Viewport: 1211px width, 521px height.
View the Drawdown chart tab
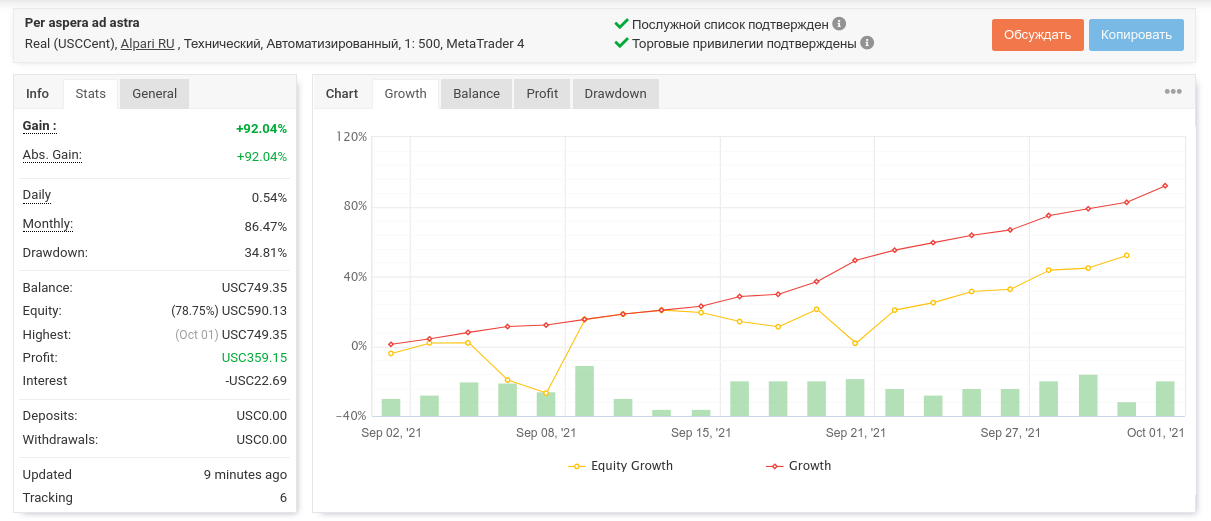pyautogui.click(x=616, y=94)
